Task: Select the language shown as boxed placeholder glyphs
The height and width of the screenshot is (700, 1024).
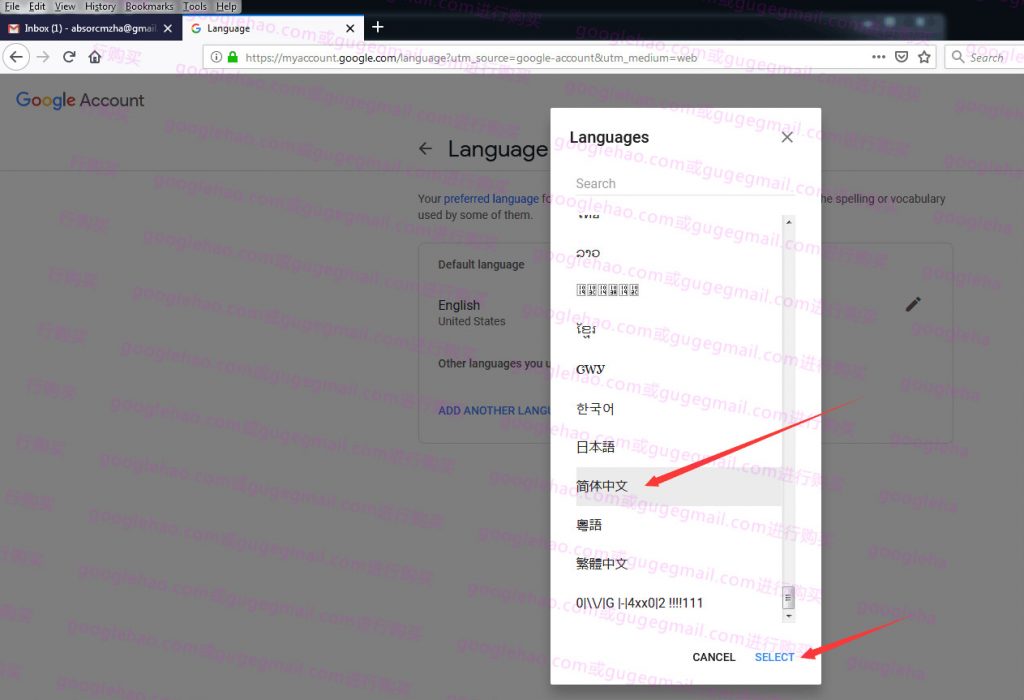Action: coord(679,291)
